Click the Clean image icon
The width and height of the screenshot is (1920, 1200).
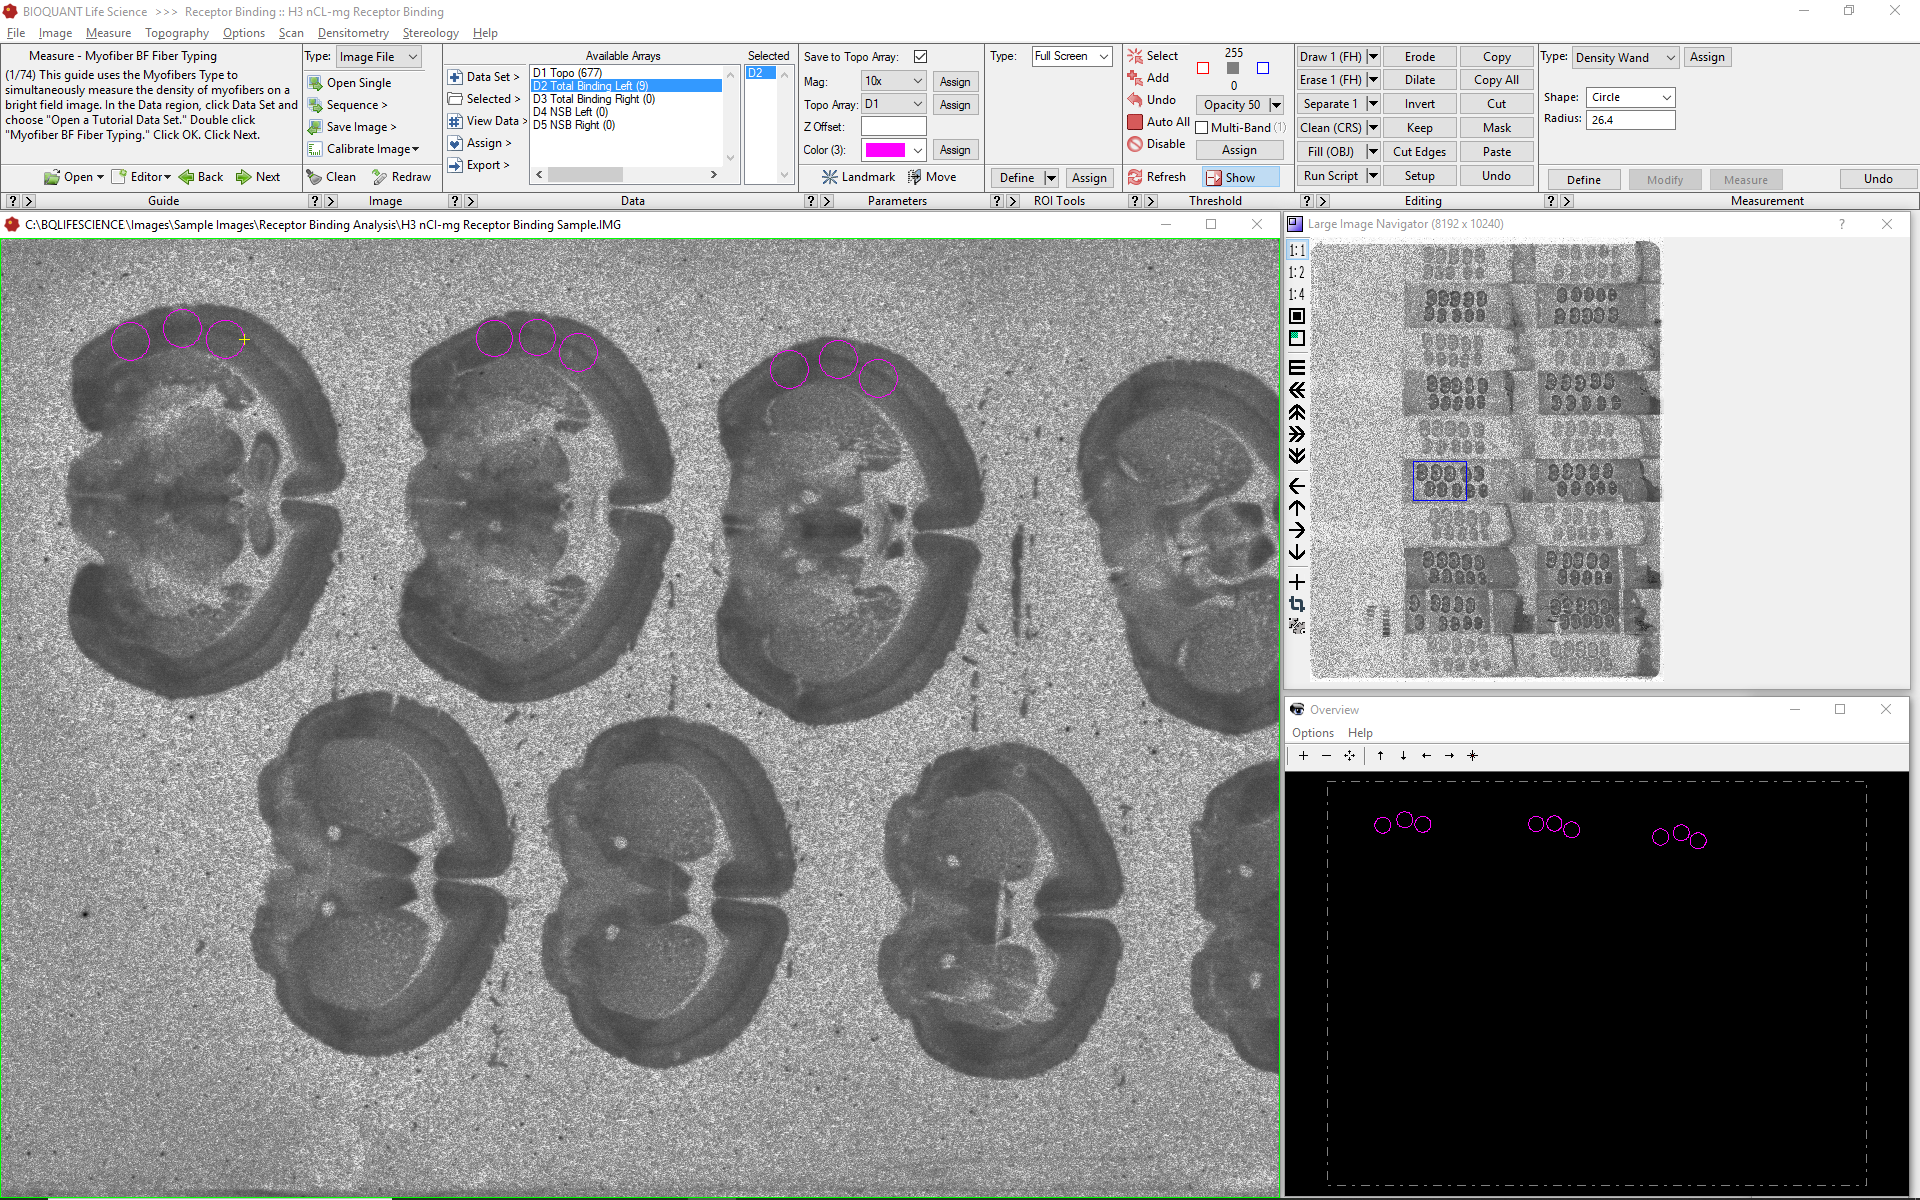(315, 177)
